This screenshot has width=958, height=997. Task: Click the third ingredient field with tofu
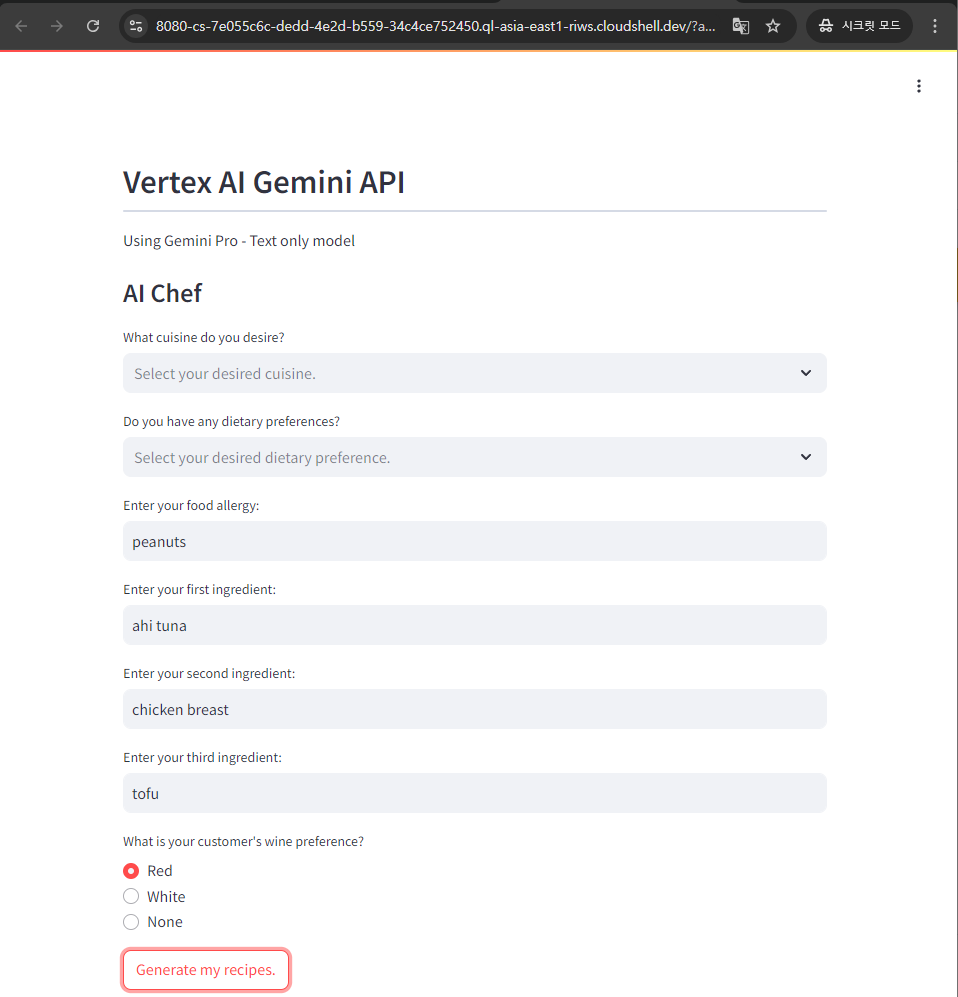click(474, 793)
